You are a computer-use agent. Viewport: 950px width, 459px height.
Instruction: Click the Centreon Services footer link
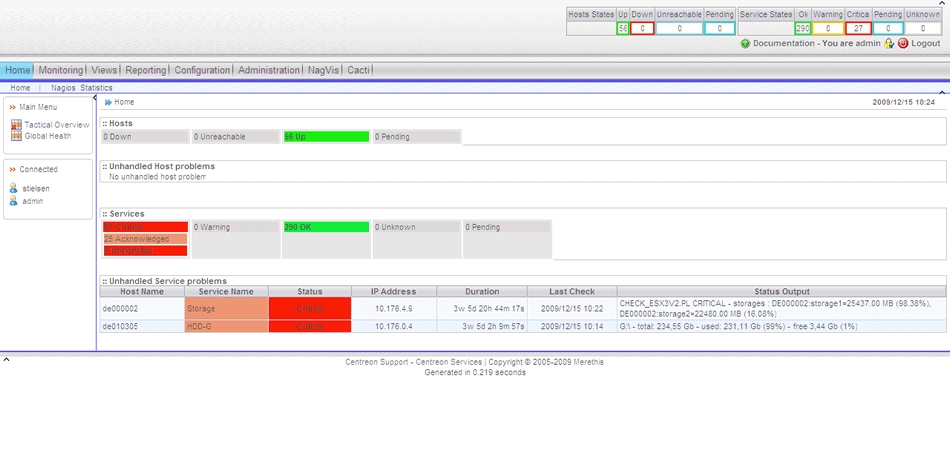(448, 362)
